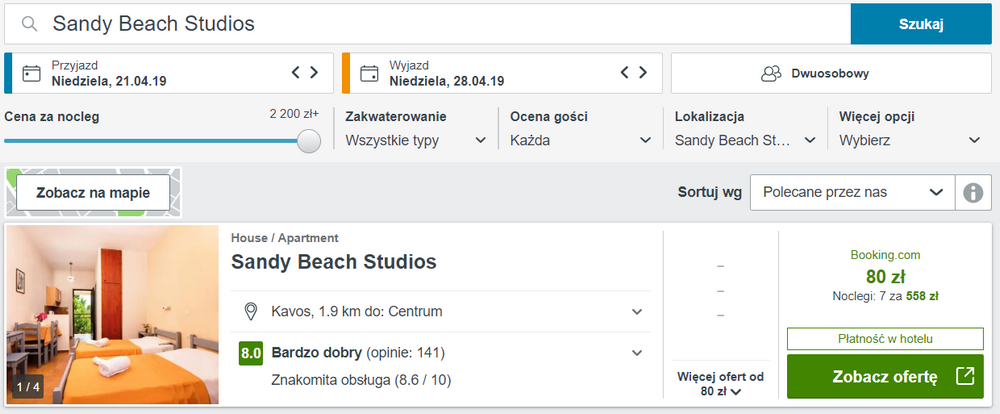Screen dimensions: 1000x414
Task: Click the 80 zł price text
Action: click(885, 277)
